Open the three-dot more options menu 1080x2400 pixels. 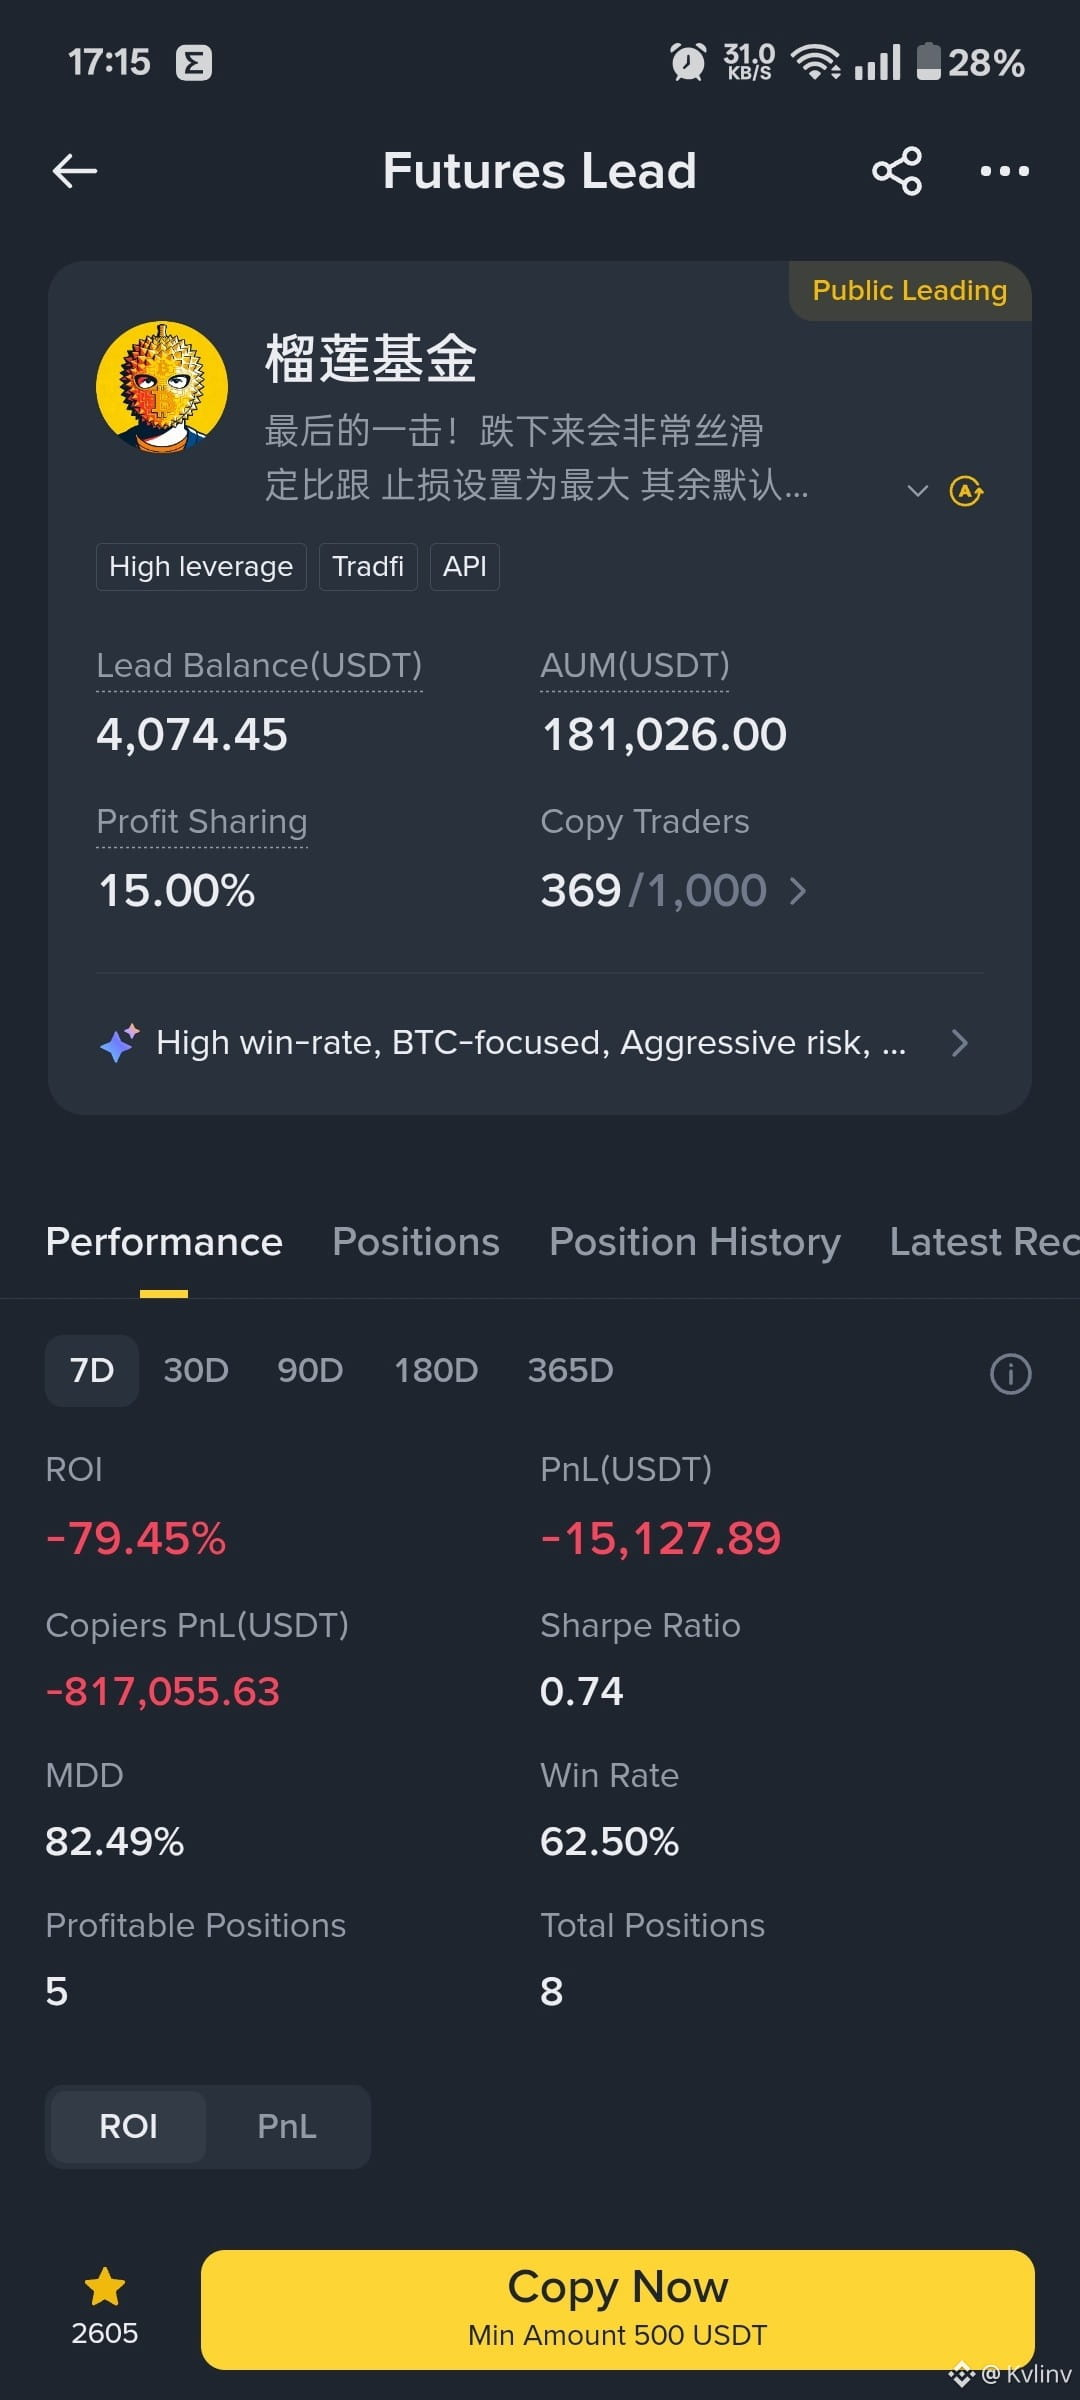(x=1005, y=171)
